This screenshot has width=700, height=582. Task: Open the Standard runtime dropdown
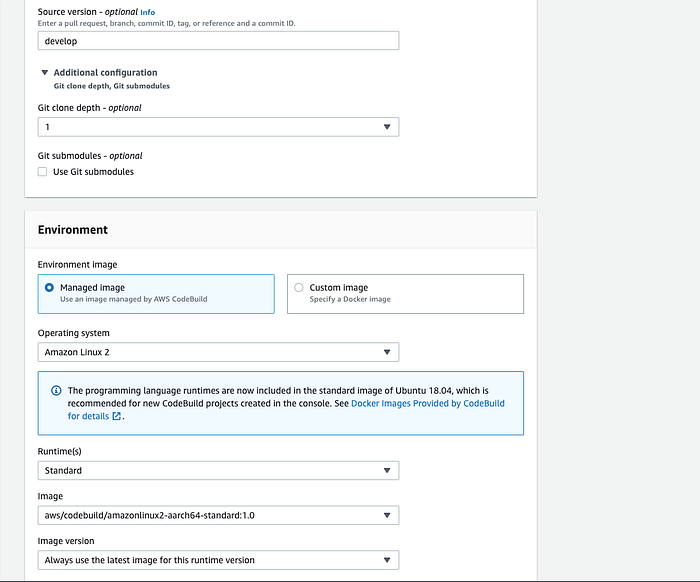(x=218, y=470)
